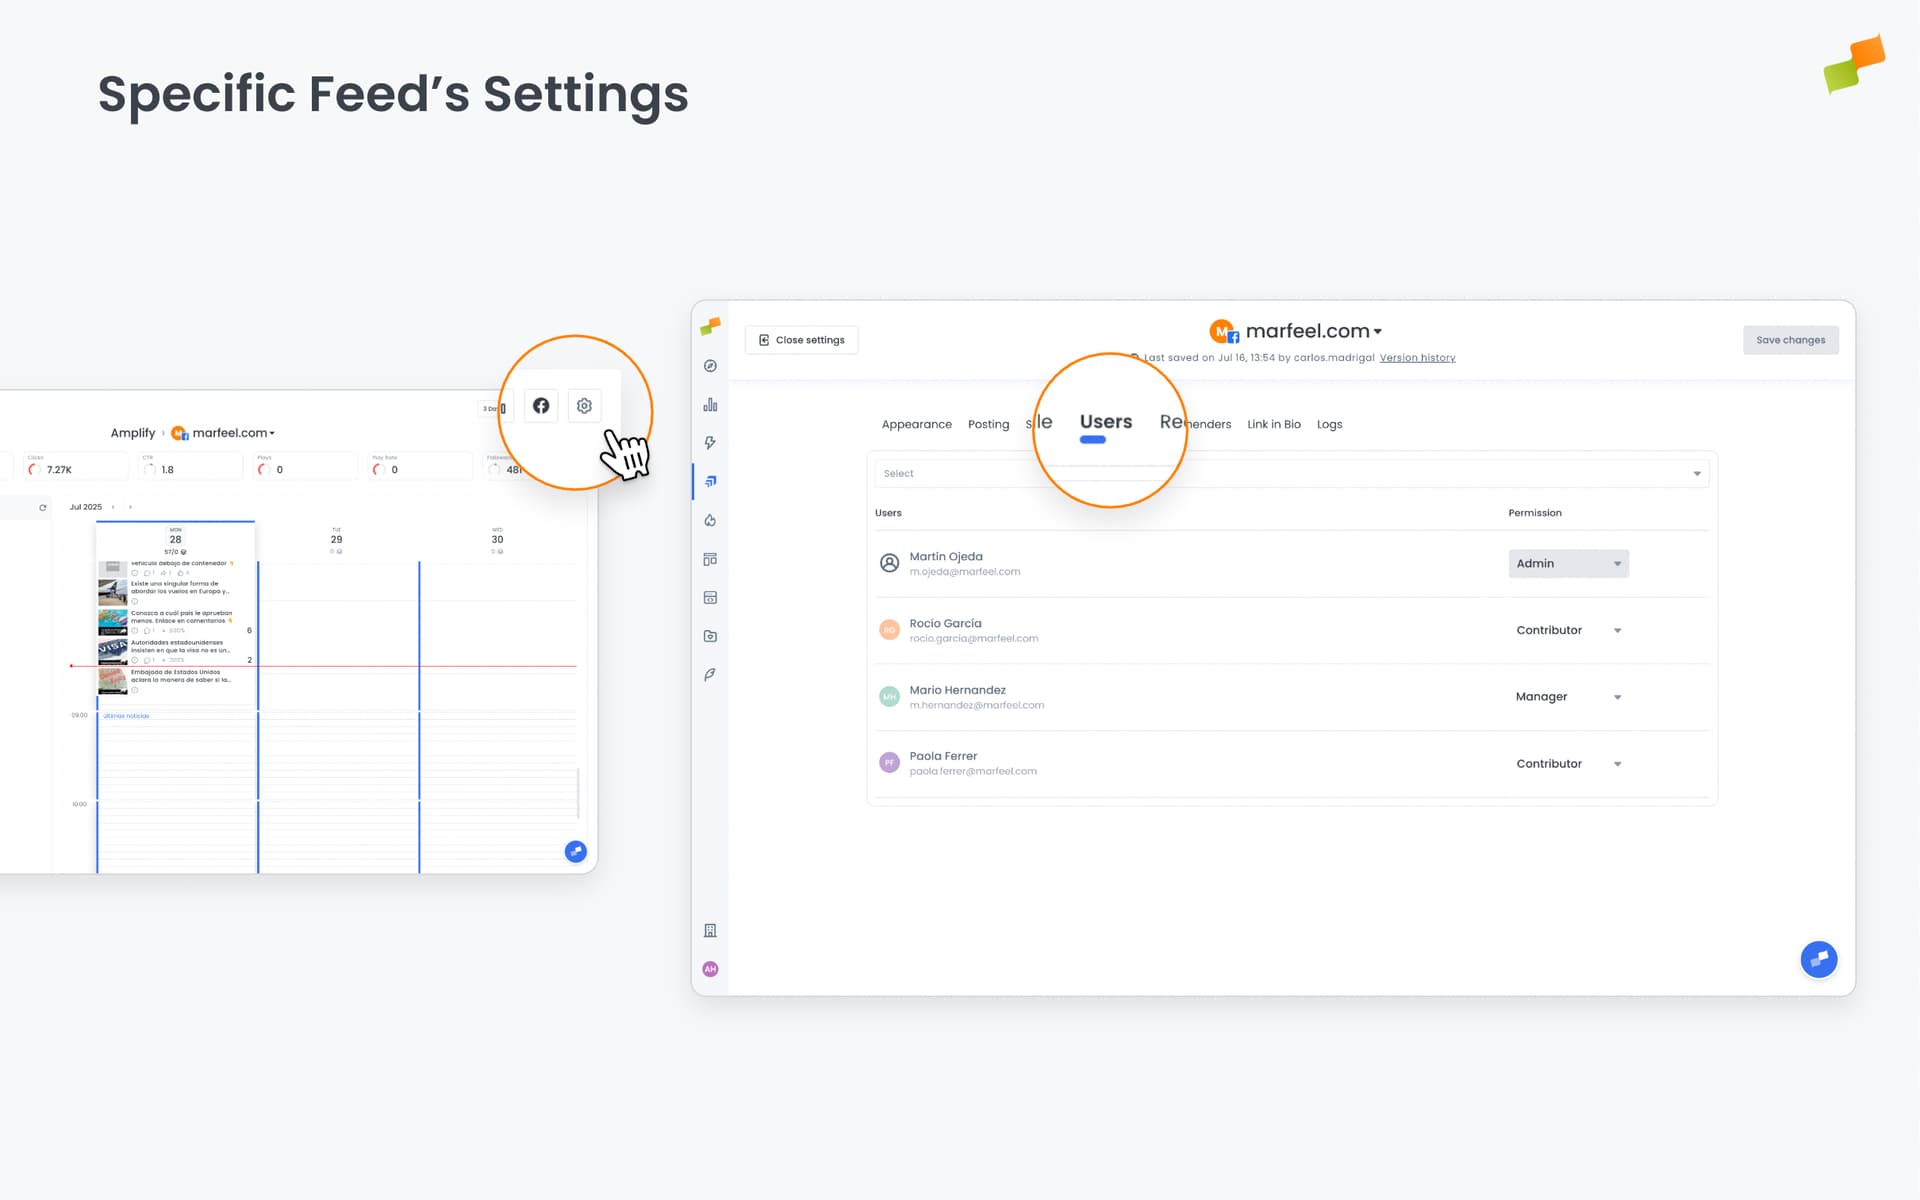
Task: Click the AH avatar at sidebar bottom
Action: [710, 968]
